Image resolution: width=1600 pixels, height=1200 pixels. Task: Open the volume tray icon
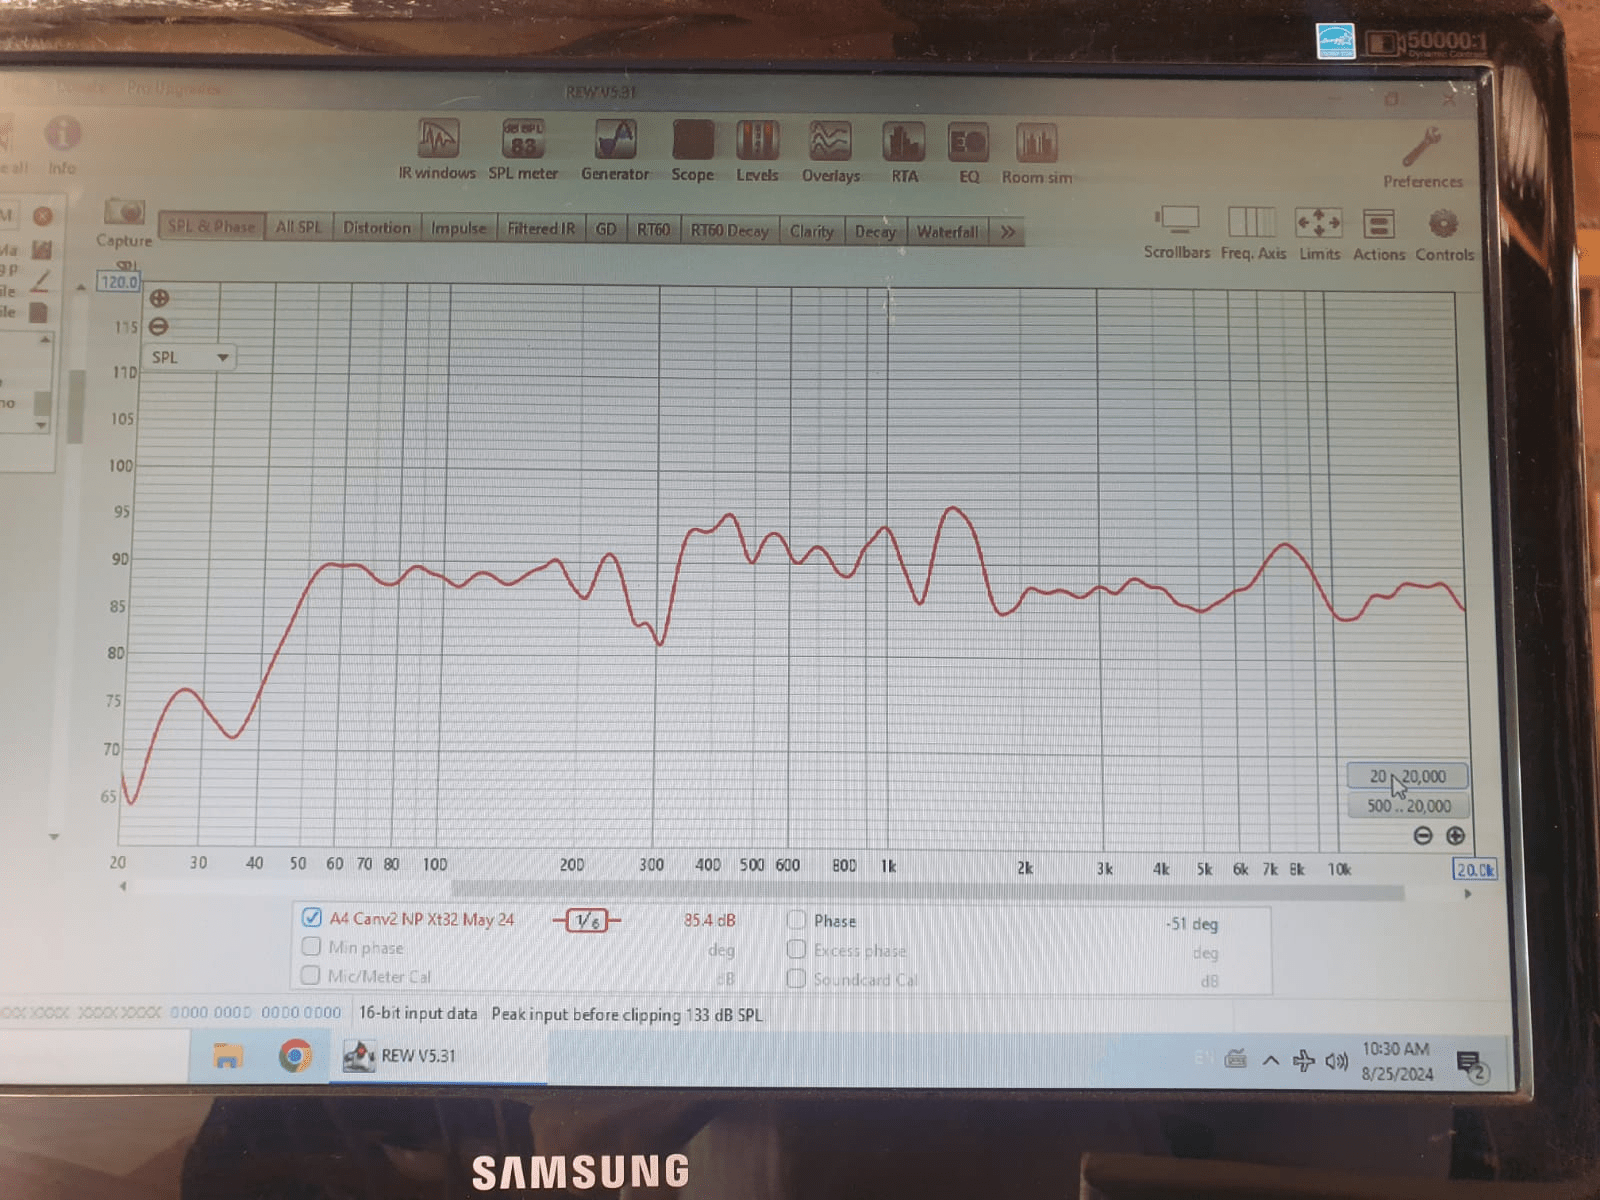coord(1336,1061)
